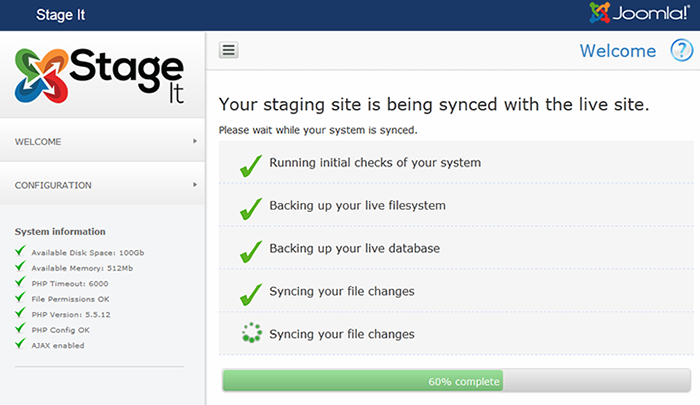This screenshot has width=700, height=405.
Task: Click 'PHP Config OK' entry
Action: [x=60, y=330]
